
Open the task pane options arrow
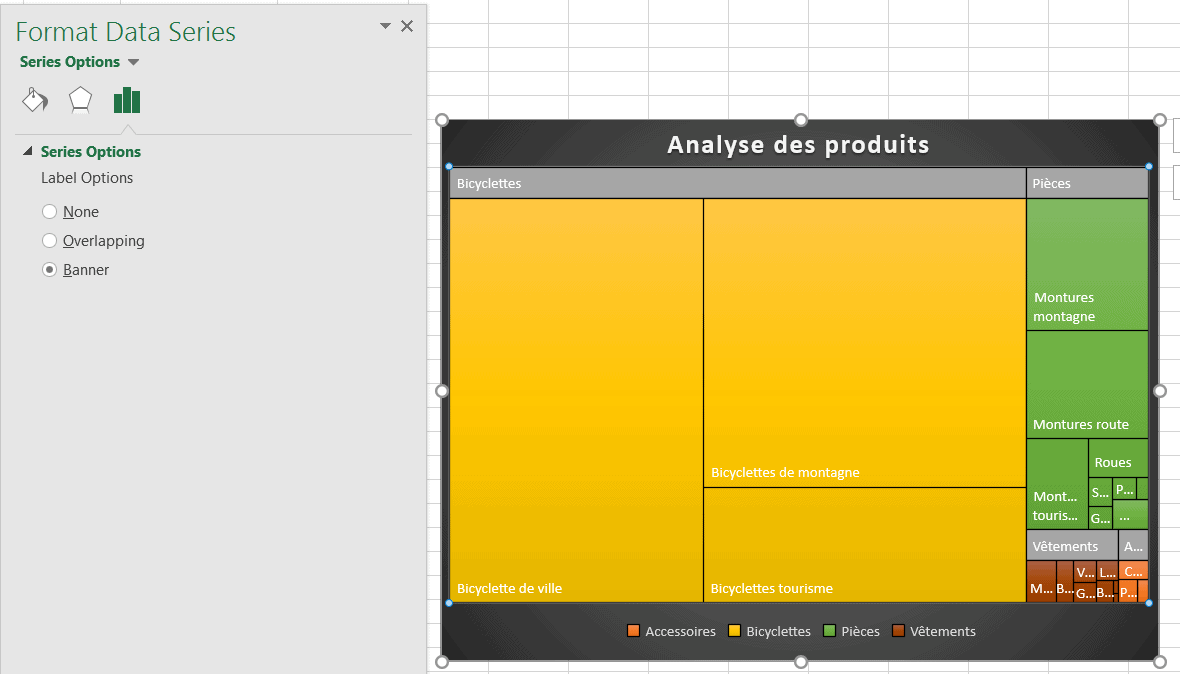pyautogui.click(x=386, y=27)
